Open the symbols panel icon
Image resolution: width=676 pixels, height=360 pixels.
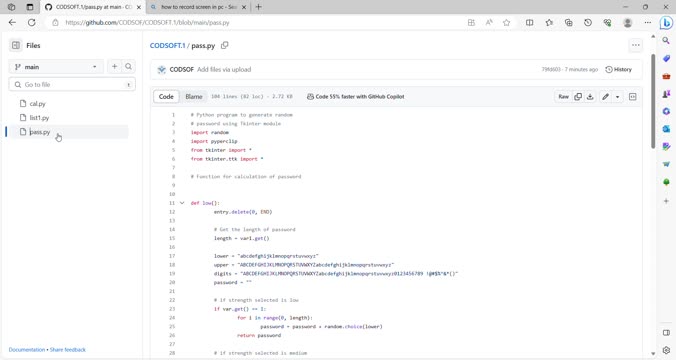632,97
